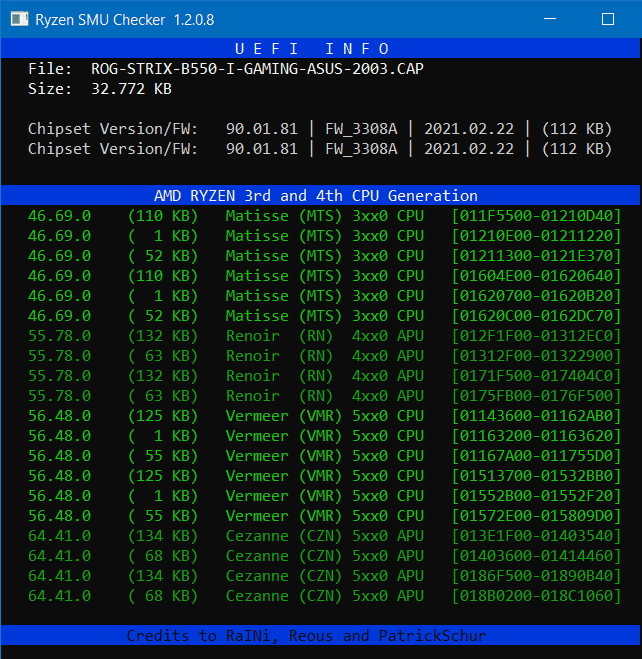This screenshot has width=642, height=659.
Task: Click address range [01513700-01532BB0]
Action: (x=537, y=476)
